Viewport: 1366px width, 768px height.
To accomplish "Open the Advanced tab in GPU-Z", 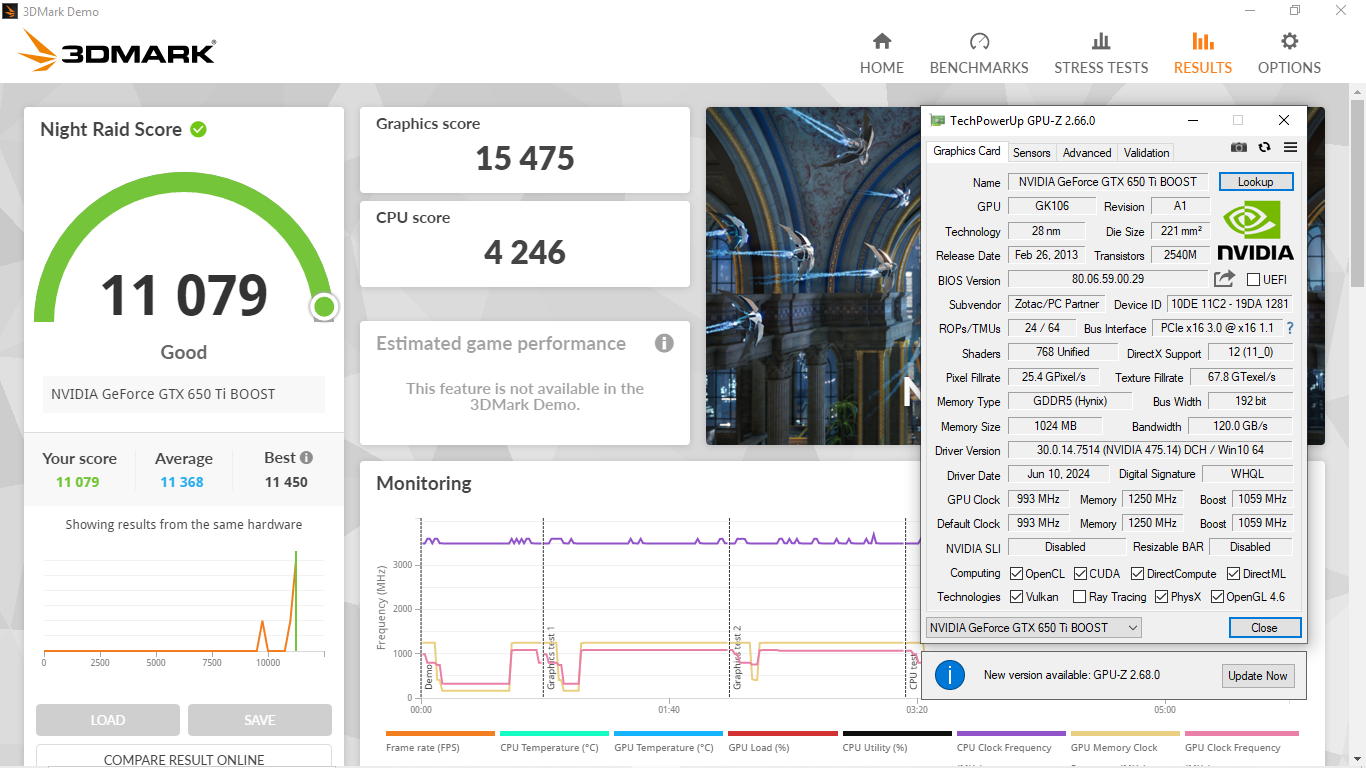I will point(1087,153).
